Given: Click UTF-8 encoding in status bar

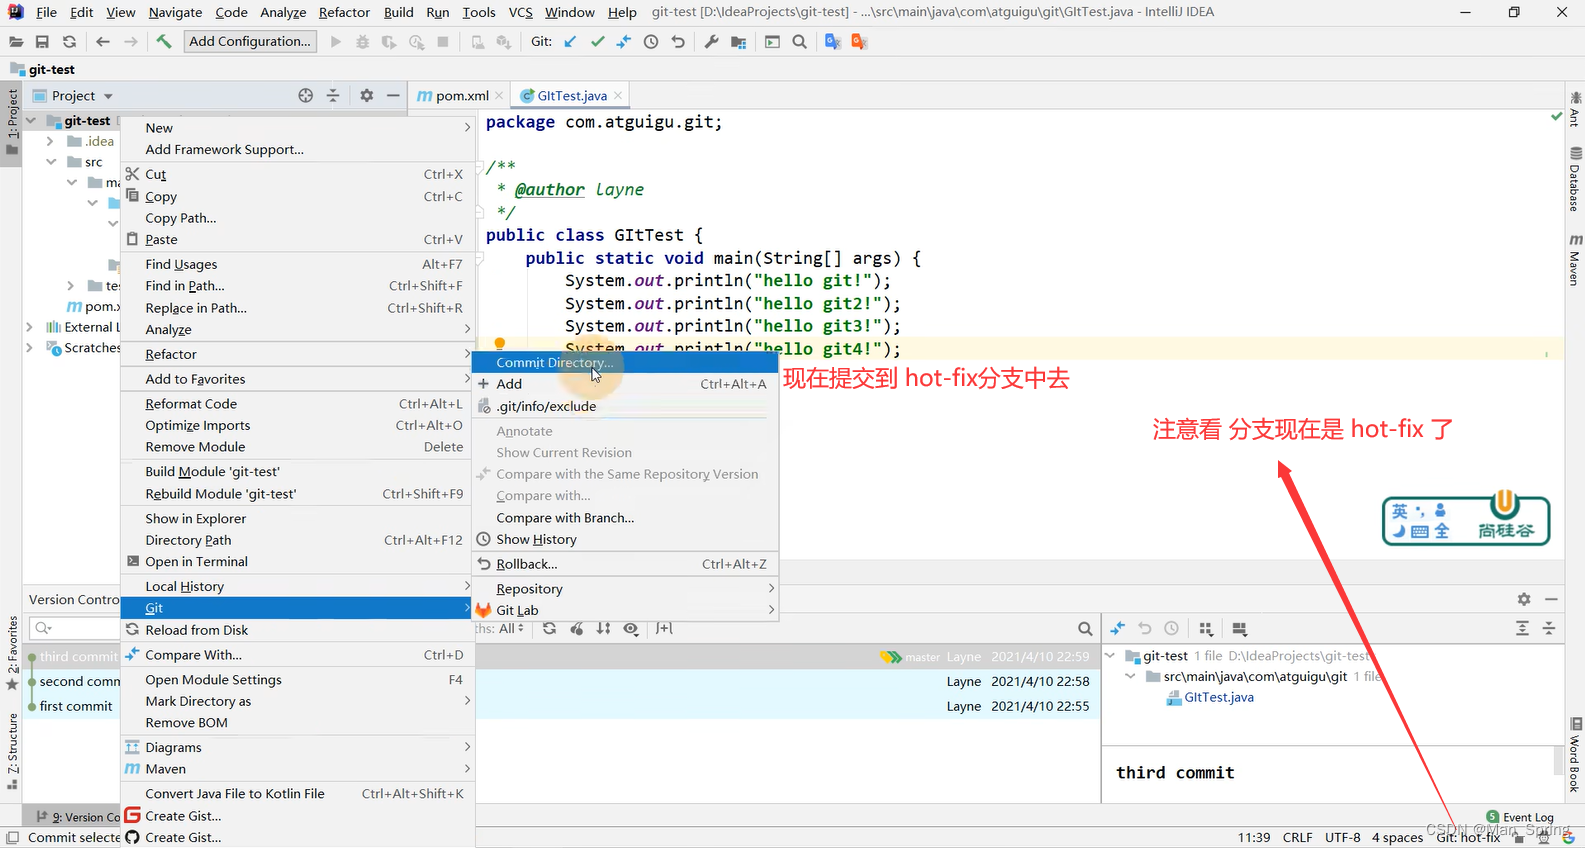Looking at the screenshot, I should click(1343, 838).
